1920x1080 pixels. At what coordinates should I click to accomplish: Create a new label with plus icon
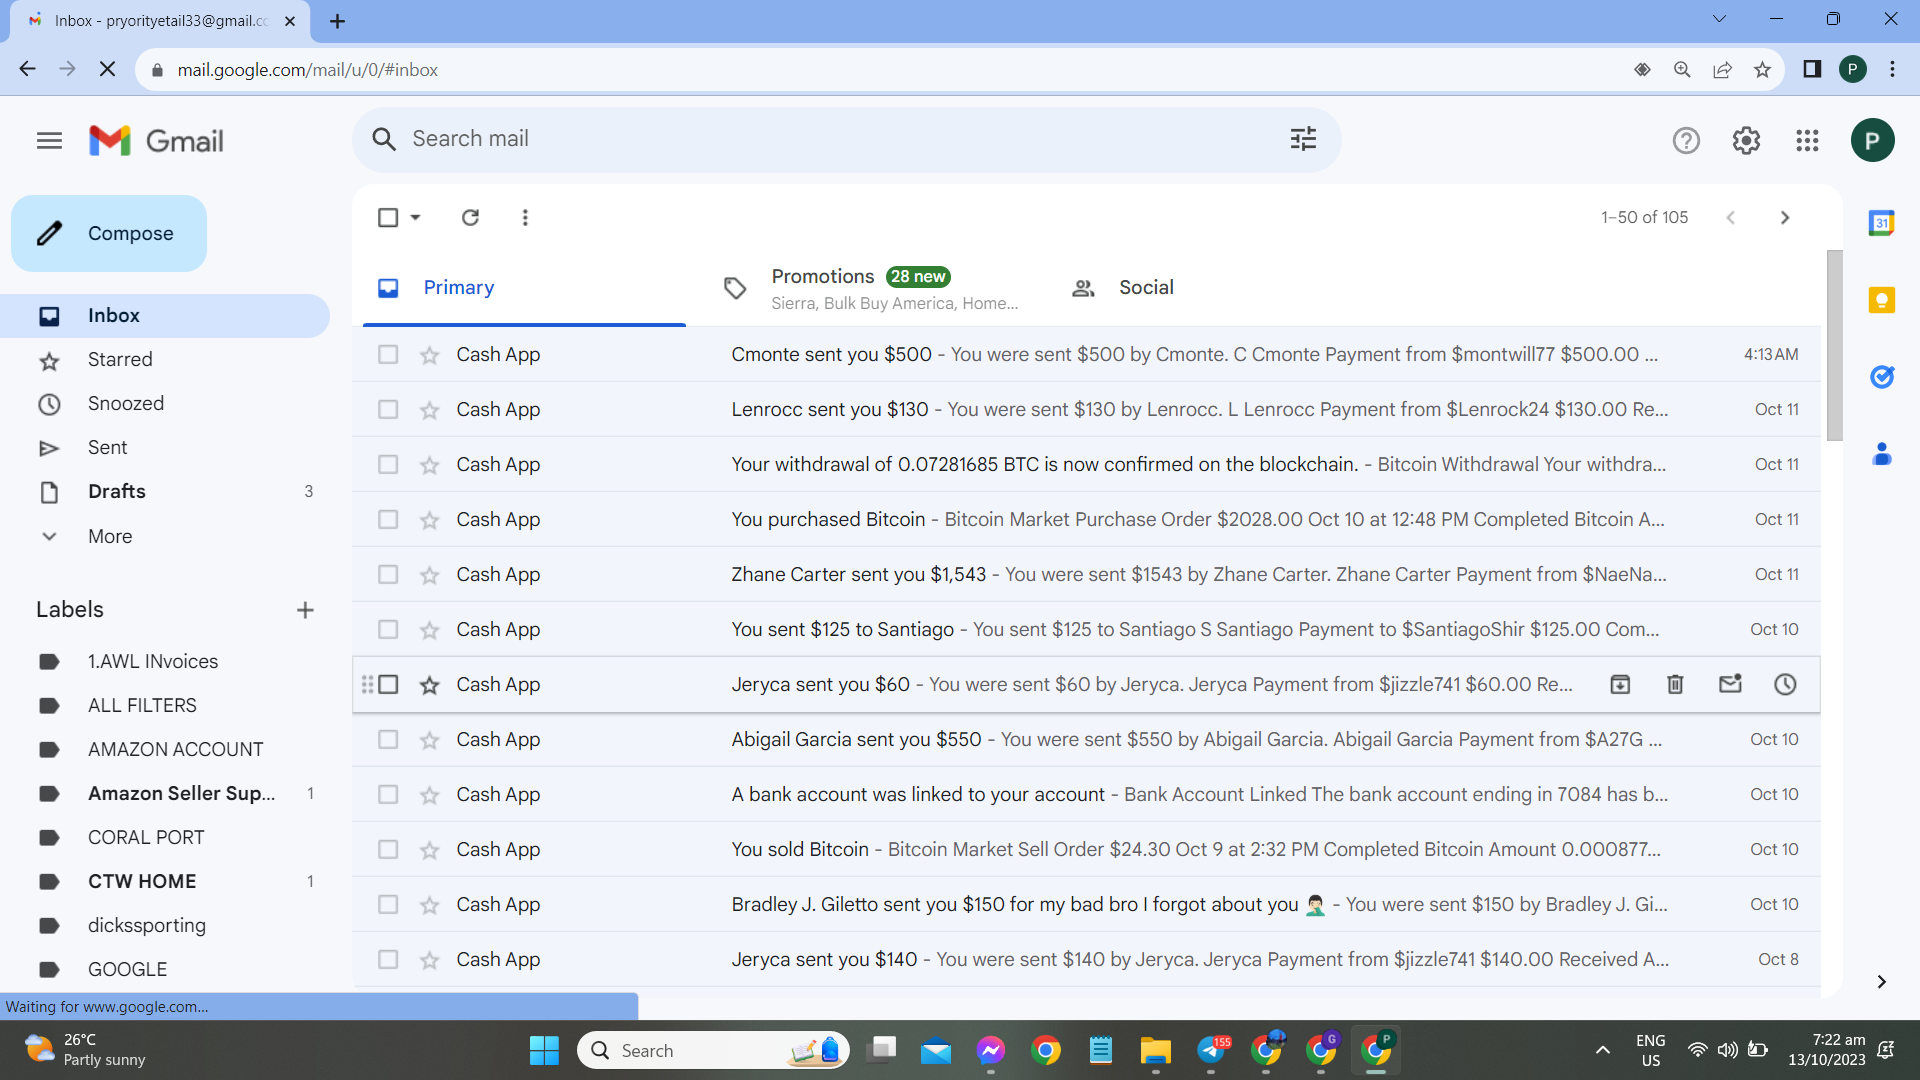coord(305,610)
